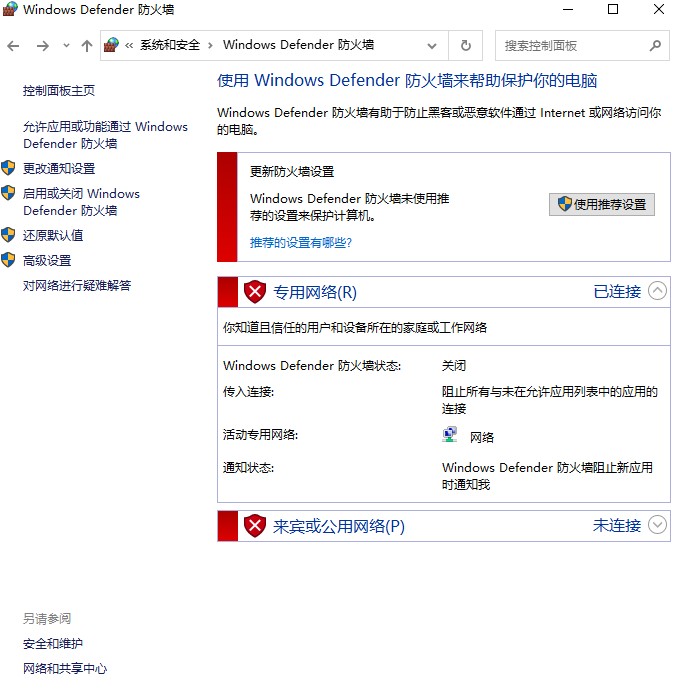Click the search magnifier icon
679x695 pixels.
[x=655, y=45]
